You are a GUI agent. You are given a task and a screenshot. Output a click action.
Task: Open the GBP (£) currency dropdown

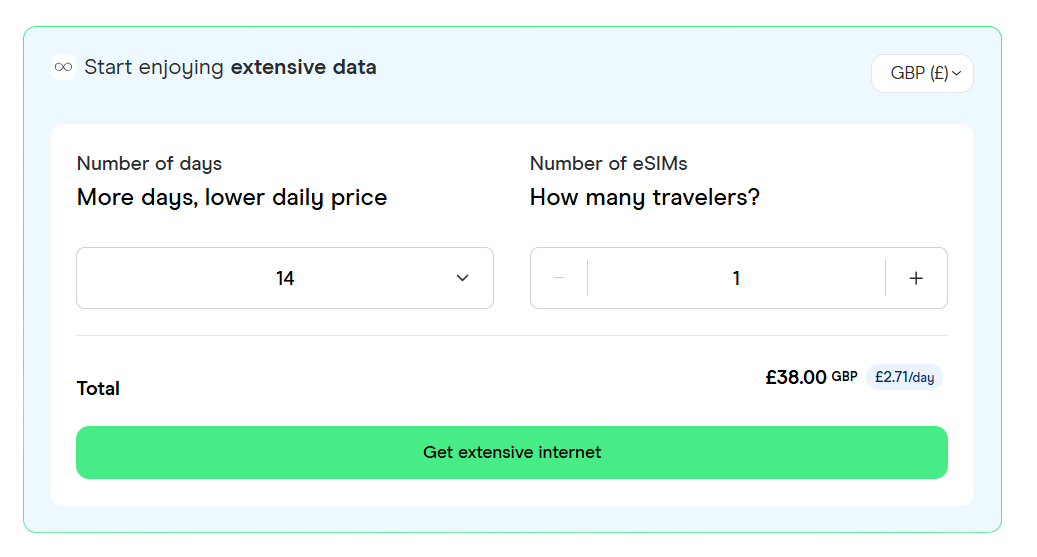point(922,73)
